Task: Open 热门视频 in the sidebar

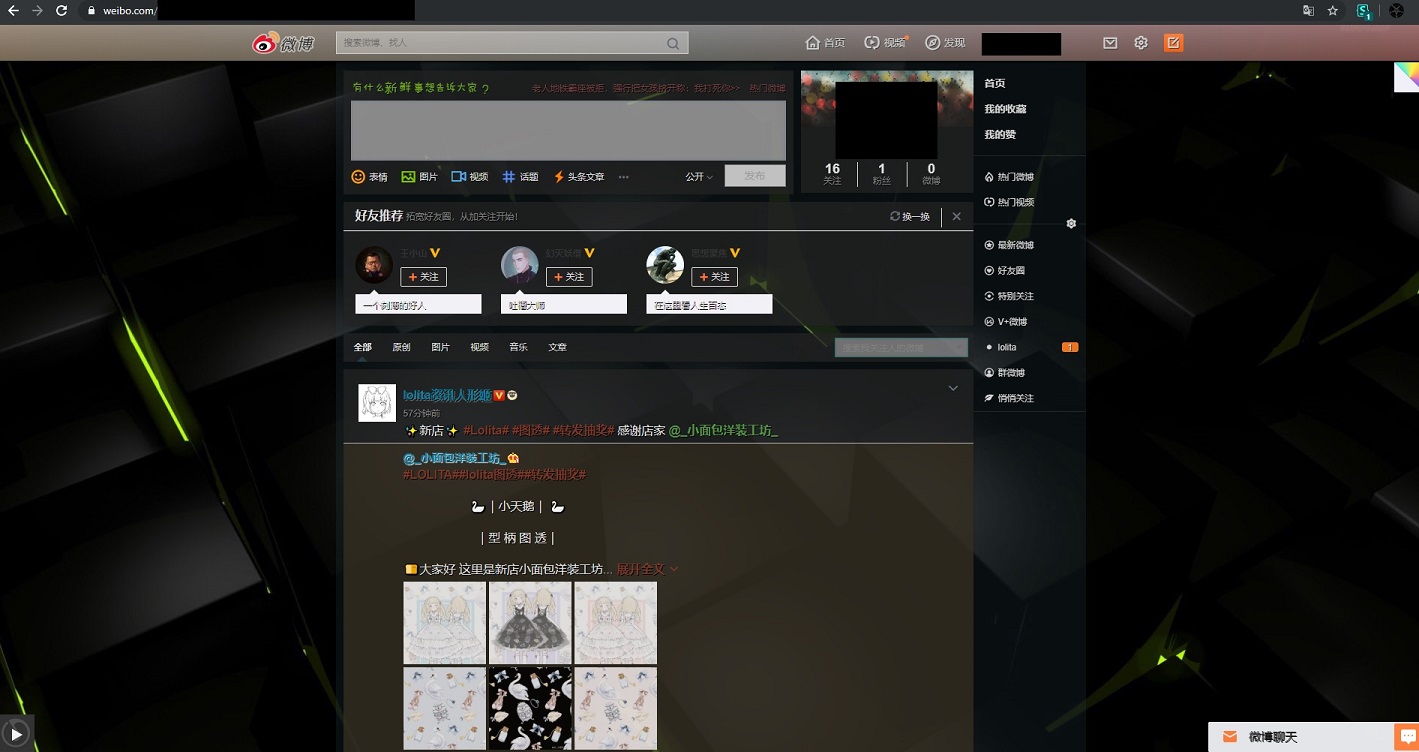Action: click(1009, 202)
